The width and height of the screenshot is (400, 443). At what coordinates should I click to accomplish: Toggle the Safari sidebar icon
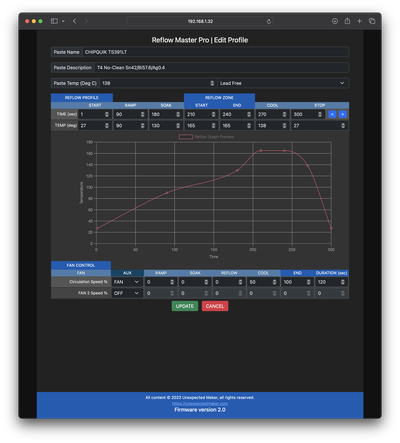[54, 21]
